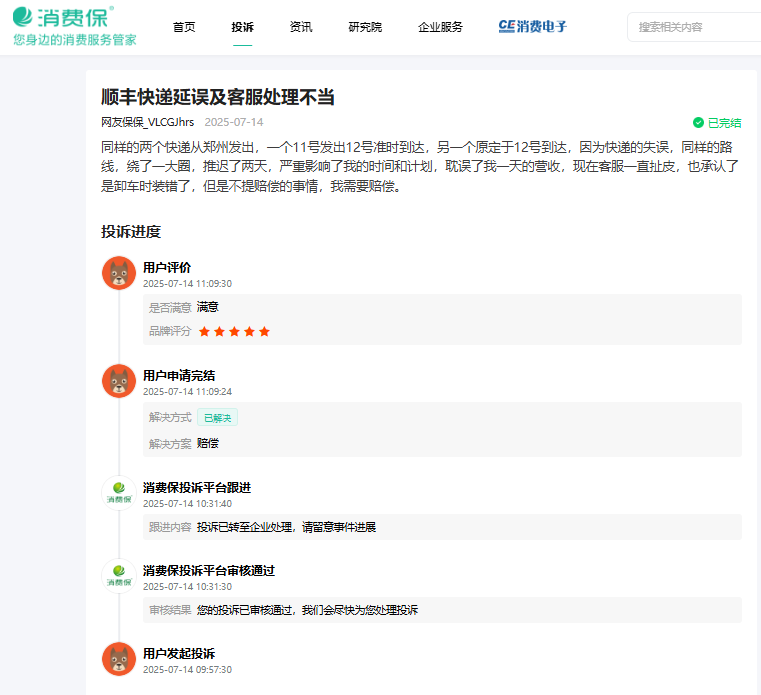Click timestamp 2025-07-14 09:57:30
Screen dimensions: 761x695
tap(187, 670)
